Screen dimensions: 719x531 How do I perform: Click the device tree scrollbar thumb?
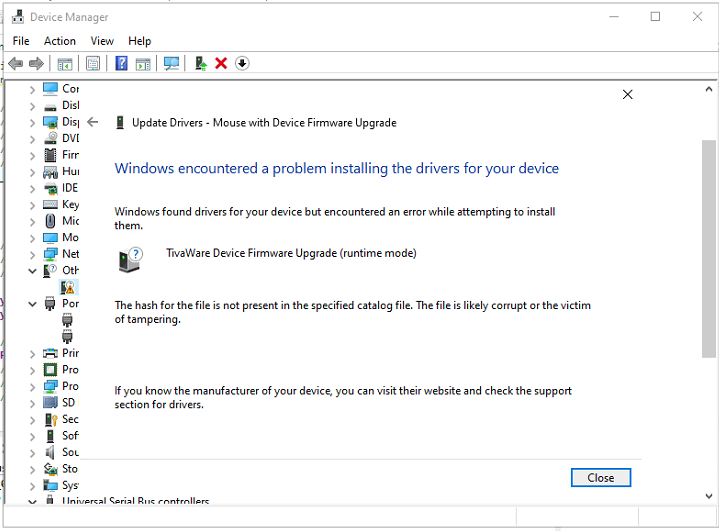(x=709, y=249)
